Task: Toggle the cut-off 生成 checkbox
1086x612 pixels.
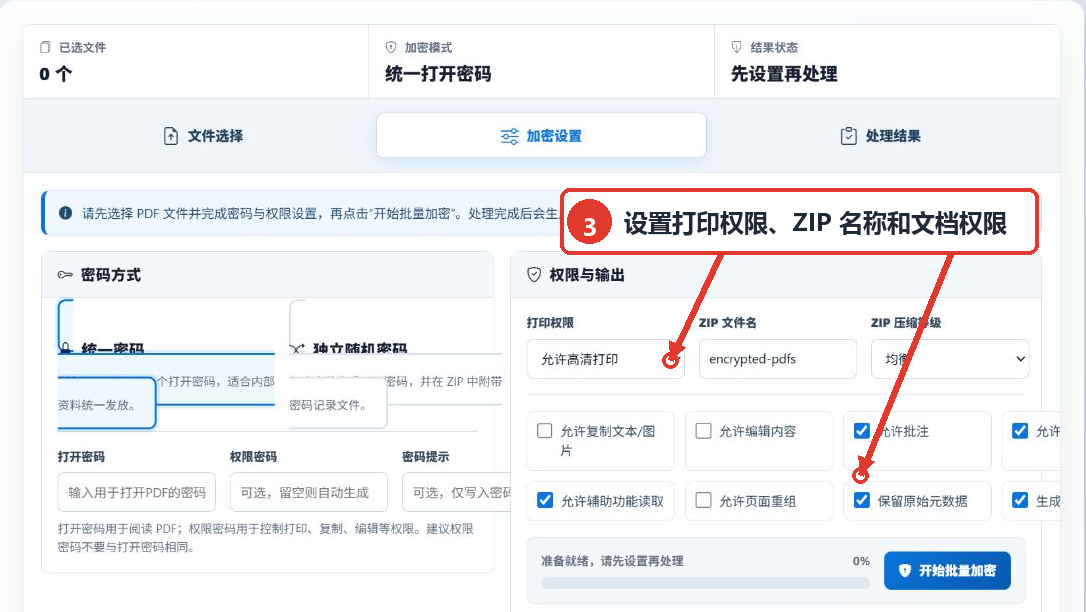Action: click(x=1020, y=501)
